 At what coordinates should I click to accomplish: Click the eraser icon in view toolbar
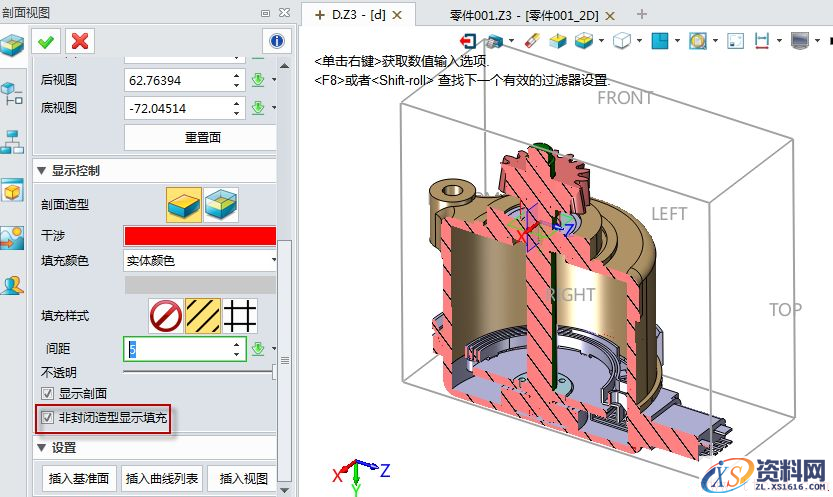tap(532, 41)
